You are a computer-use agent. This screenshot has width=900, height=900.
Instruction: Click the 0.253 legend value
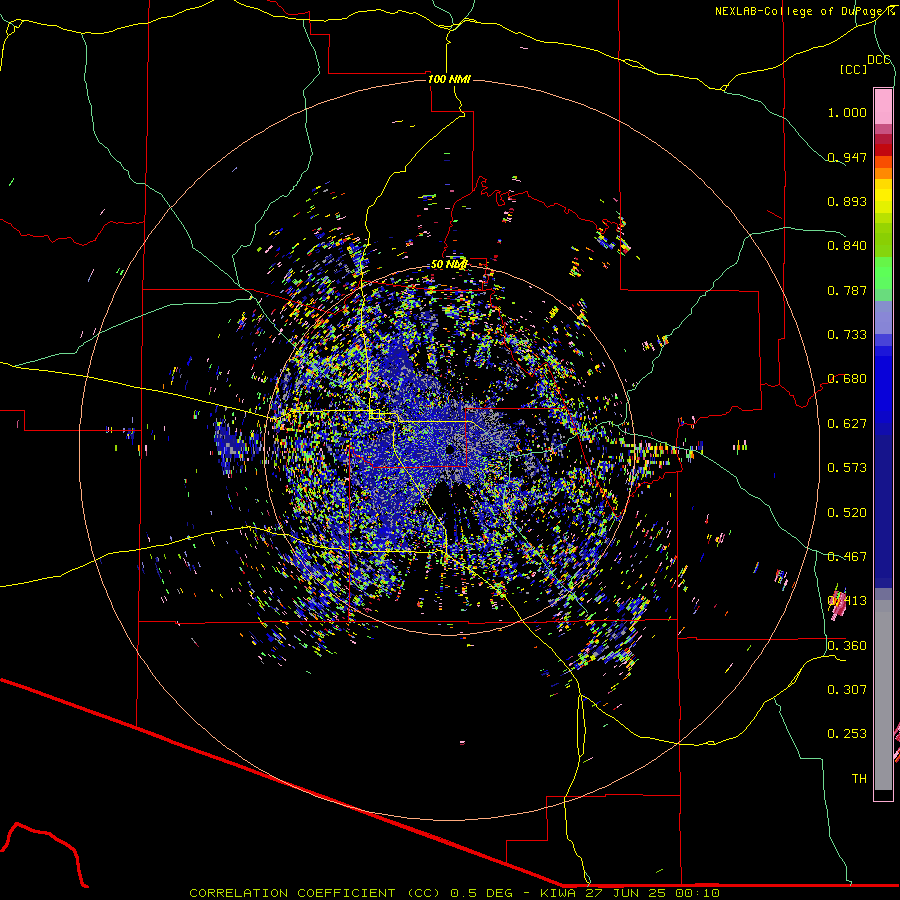[847, 734]
